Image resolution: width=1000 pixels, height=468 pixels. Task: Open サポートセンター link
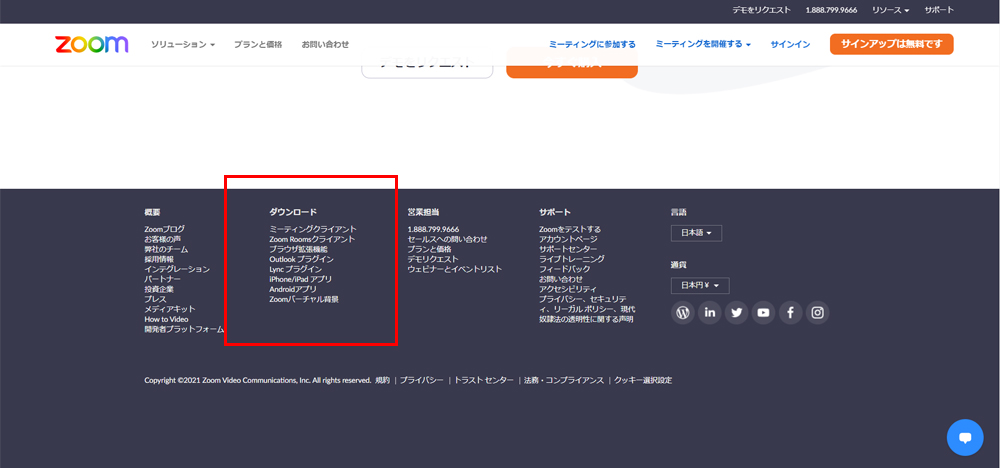[568, 249]
